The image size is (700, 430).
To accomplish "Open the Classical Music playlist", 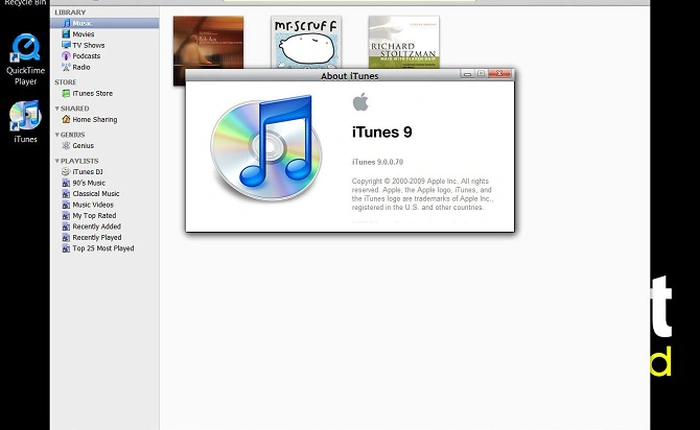I will point(95,193).
